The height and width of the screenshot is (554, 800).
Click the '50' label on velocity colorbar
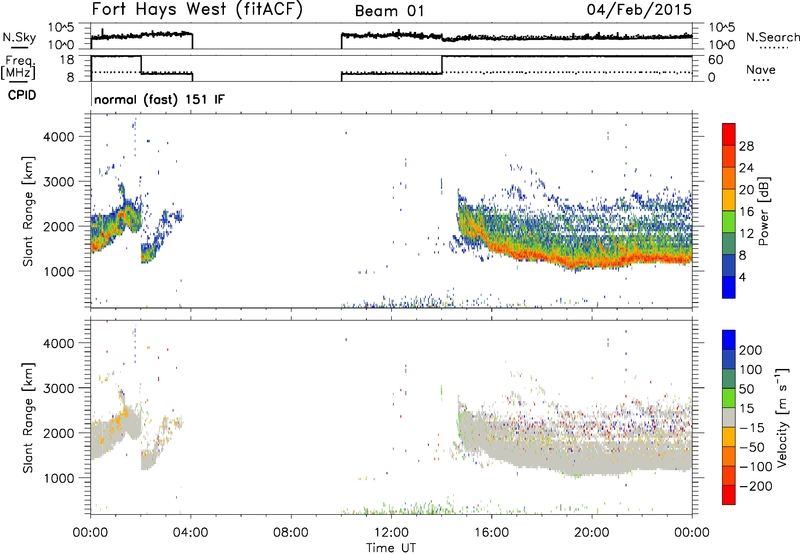click(x=746, y=389)
